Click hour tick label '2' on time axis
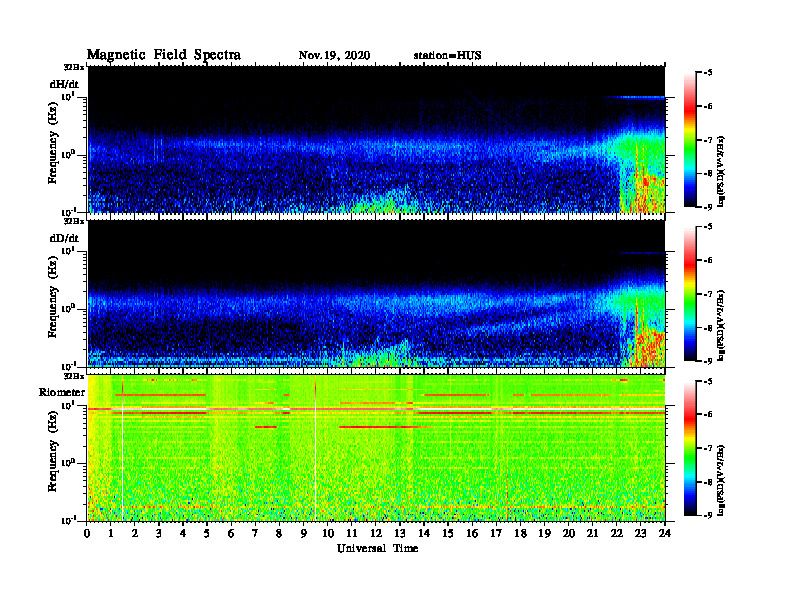The height and width of the screenshot is (612, 792). tap(135, 534)
